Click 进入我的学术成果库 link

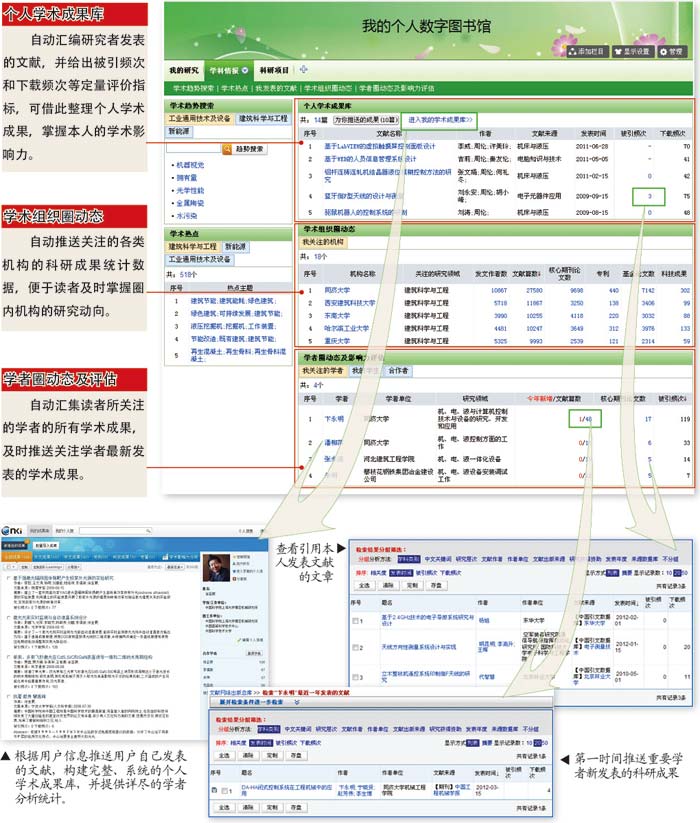440,120
